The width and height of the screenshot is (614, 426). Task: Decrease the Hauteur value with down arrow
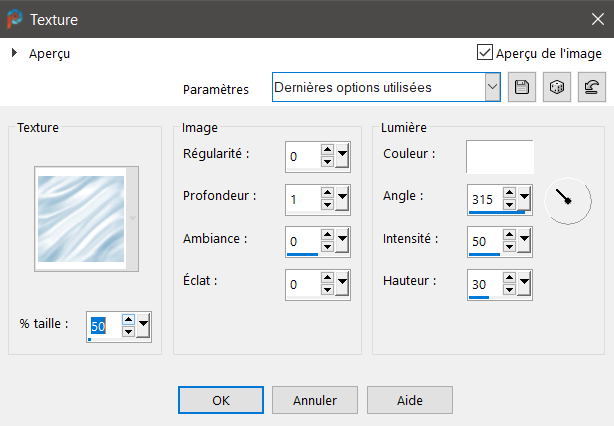(x=509, y=291)
